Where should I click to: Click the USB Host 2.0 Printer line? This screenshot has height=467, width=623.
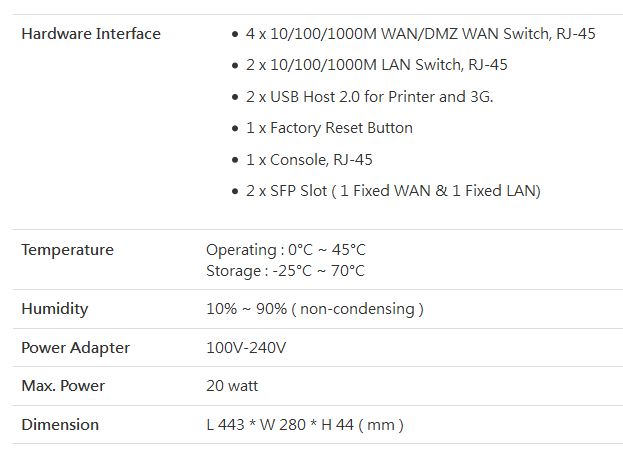[x=369, y=97]
